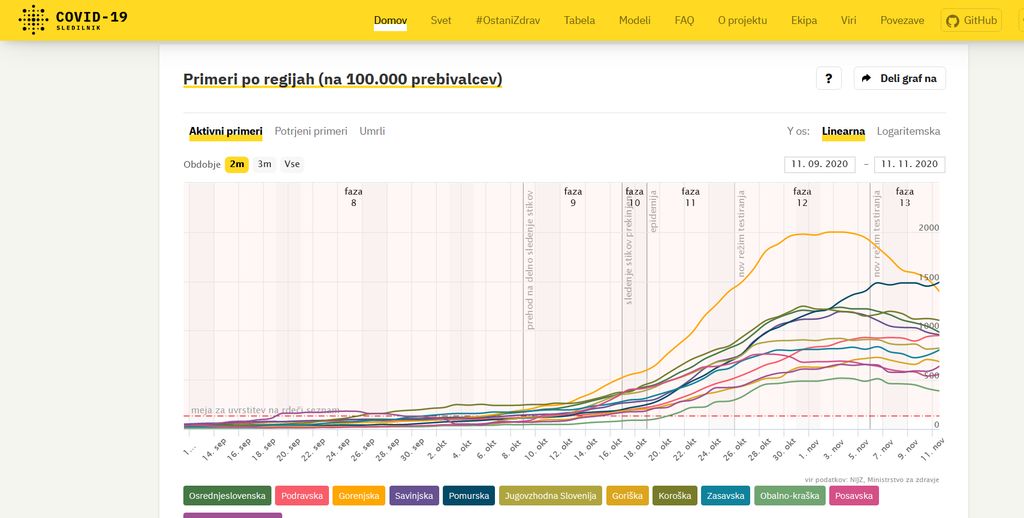Hide the Pomurska region series
The height and width of the screenshot is (518, 1024).
[x=469, y=496]
